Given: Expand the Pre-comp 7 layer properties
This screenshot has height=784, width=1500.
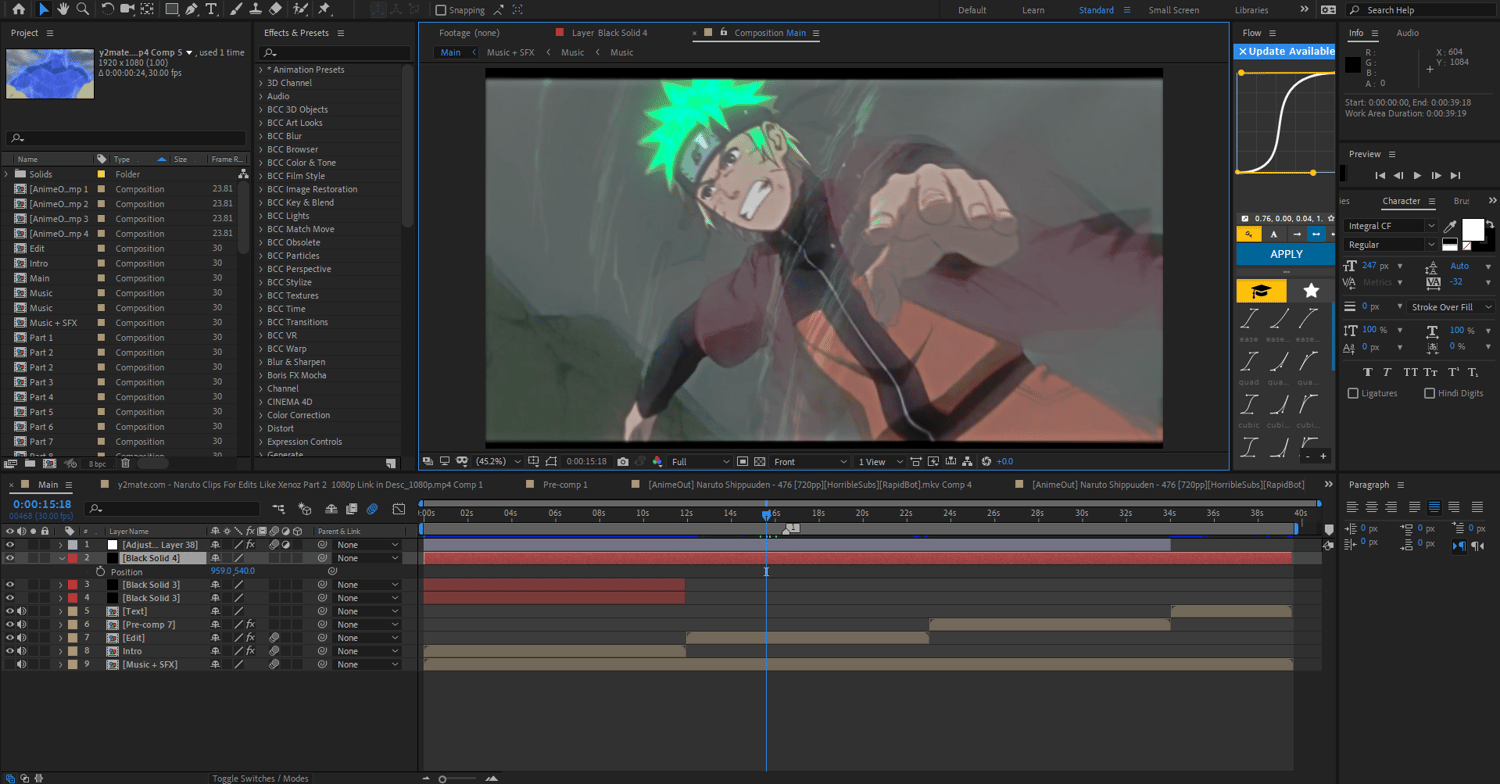Looking at the screenshot, I should (x=61, y=624).
